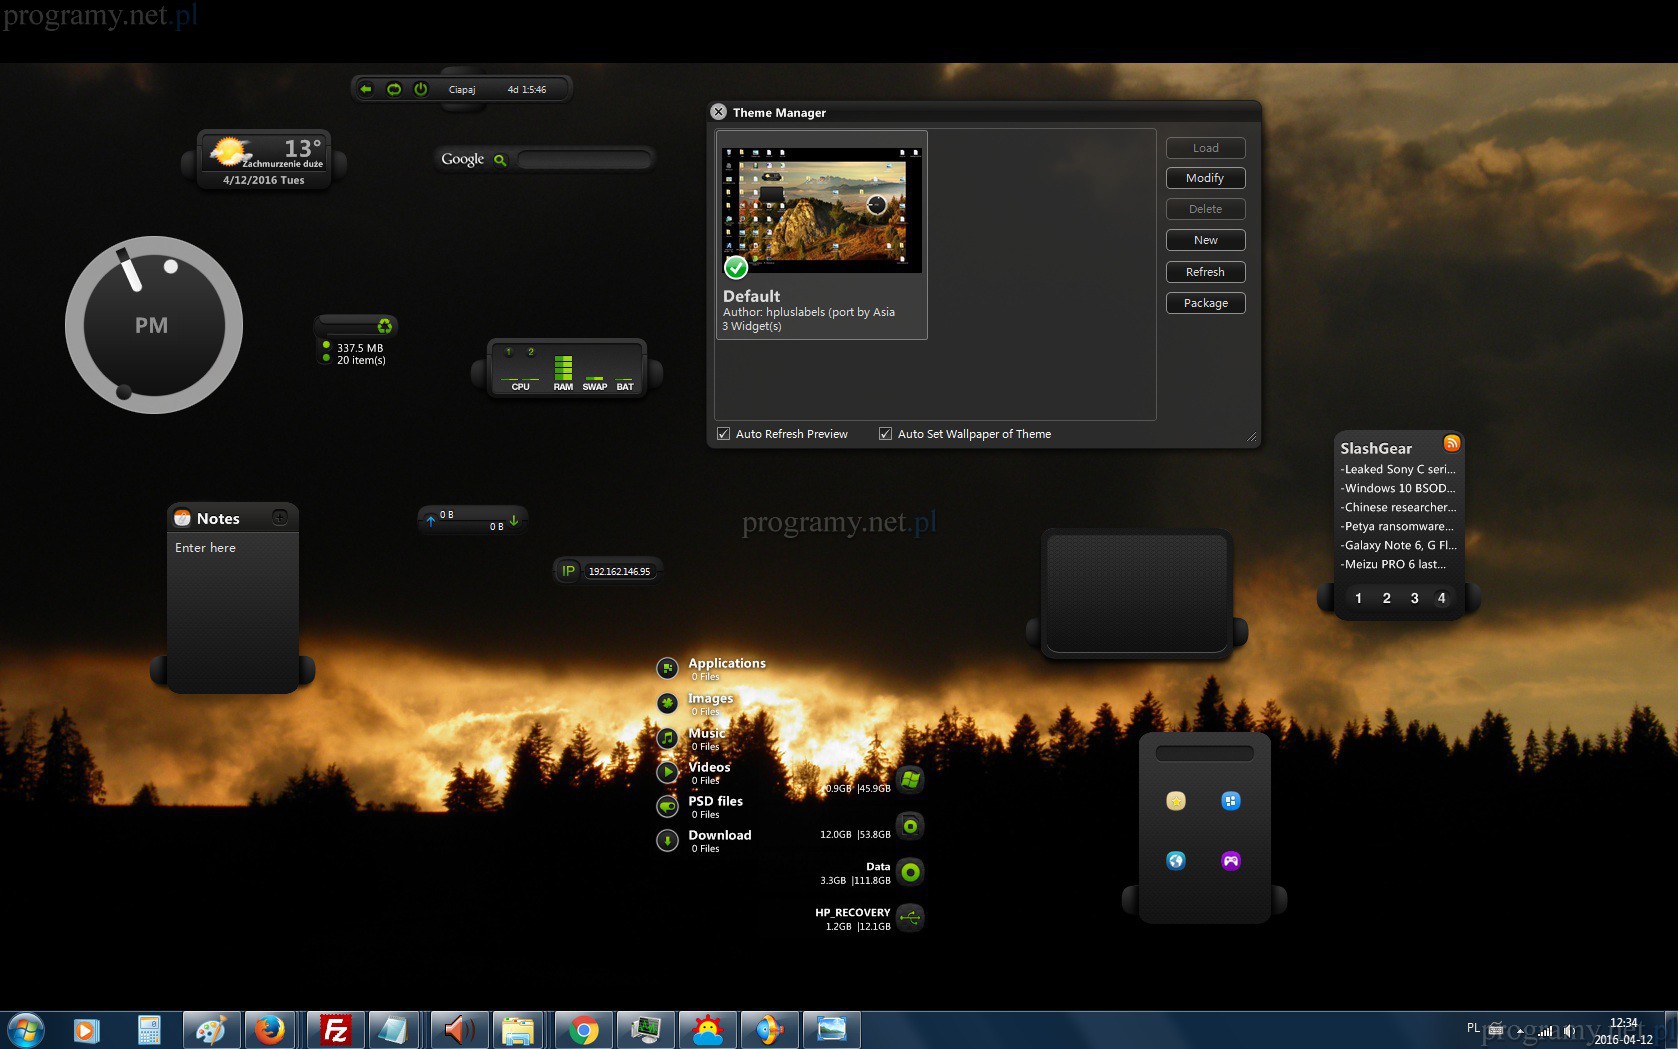This screenshot has height=1049, width=1678.
Task: Click the green restart loop icon
Action: click(394, 89)
